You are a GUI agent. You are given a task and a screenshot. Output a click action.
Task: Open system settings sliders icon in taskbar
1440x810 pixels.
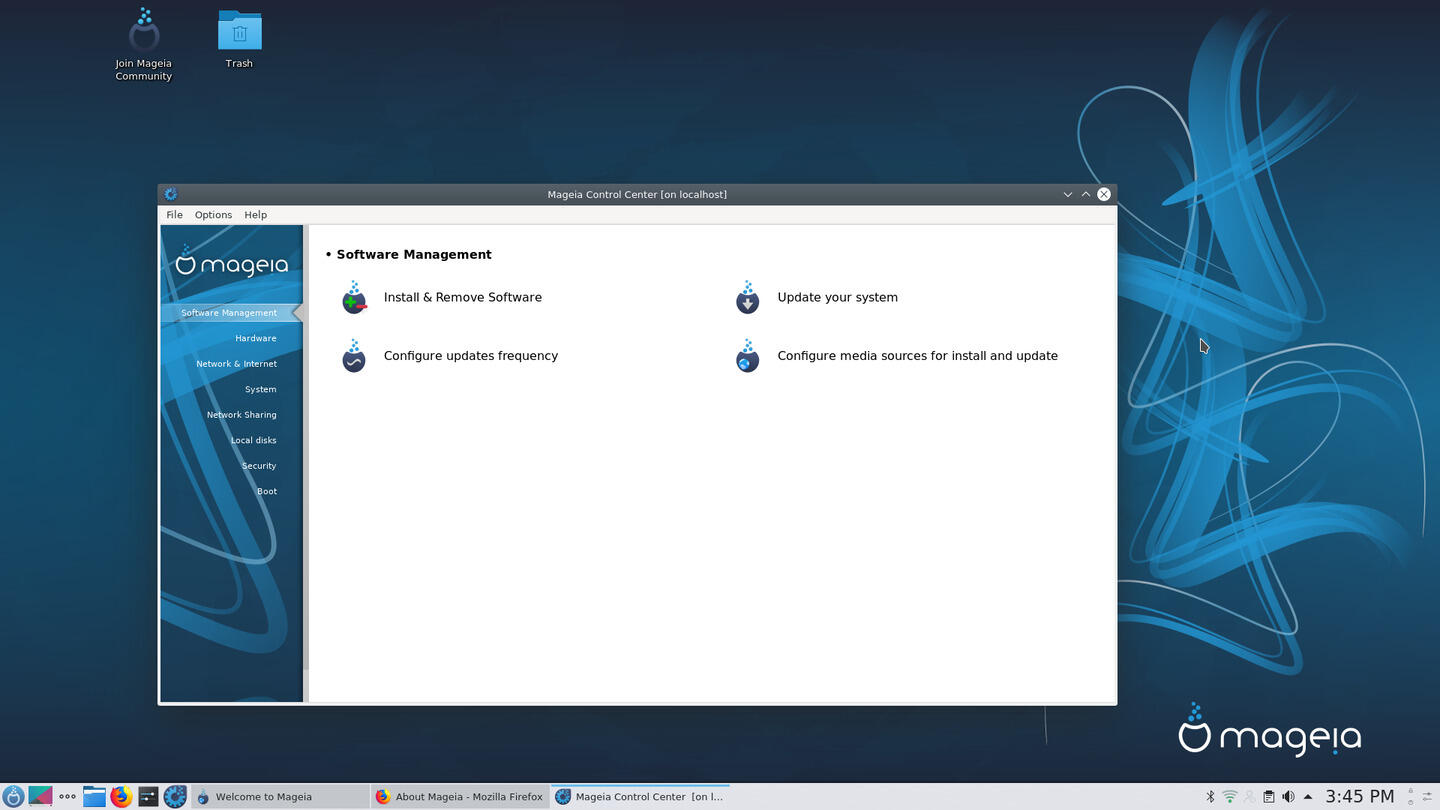pyautogui.click(x=148, y=797)
